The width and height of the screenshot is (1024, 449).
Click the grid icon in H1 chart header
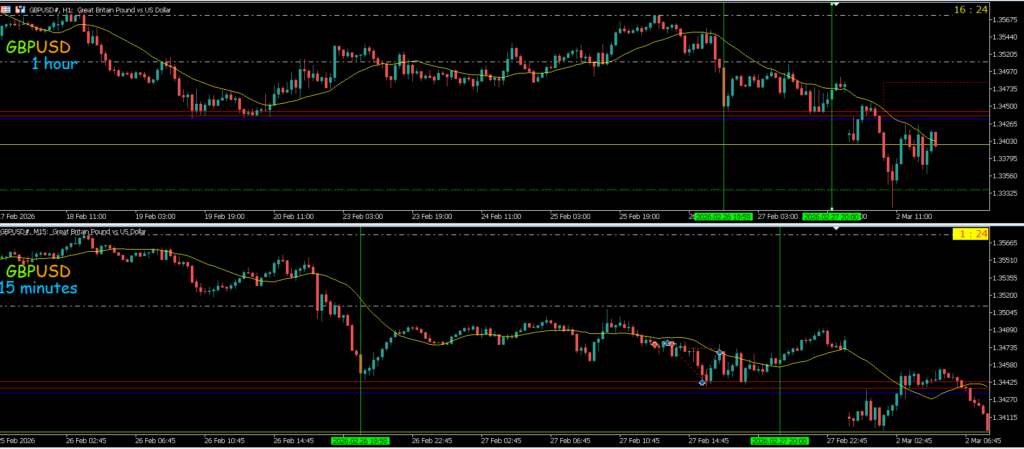(7, 9)
